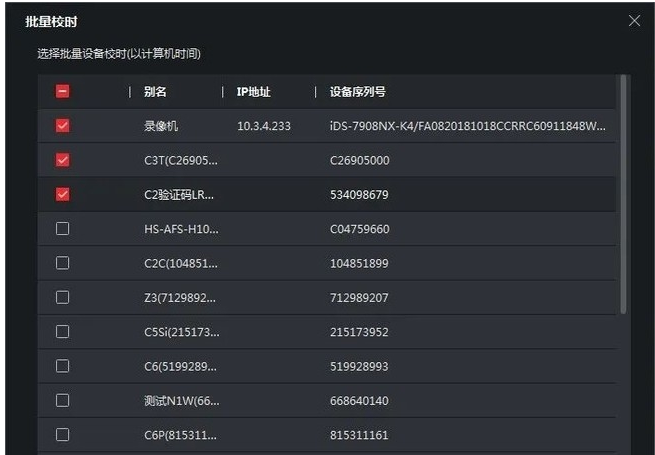Check the C2C(104851 device checkbox
This screenshot has height=455, width=655.
63,263
